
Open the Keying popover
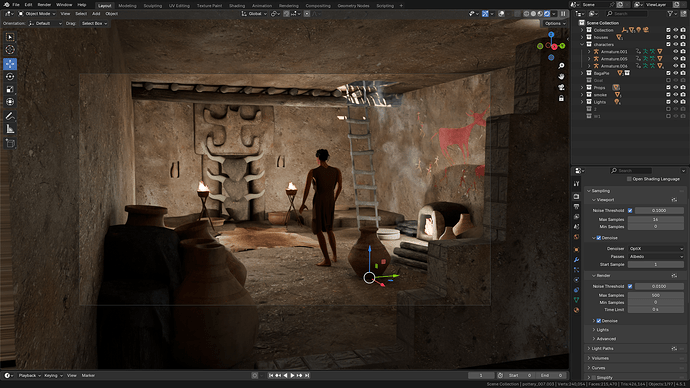point(53,376)
